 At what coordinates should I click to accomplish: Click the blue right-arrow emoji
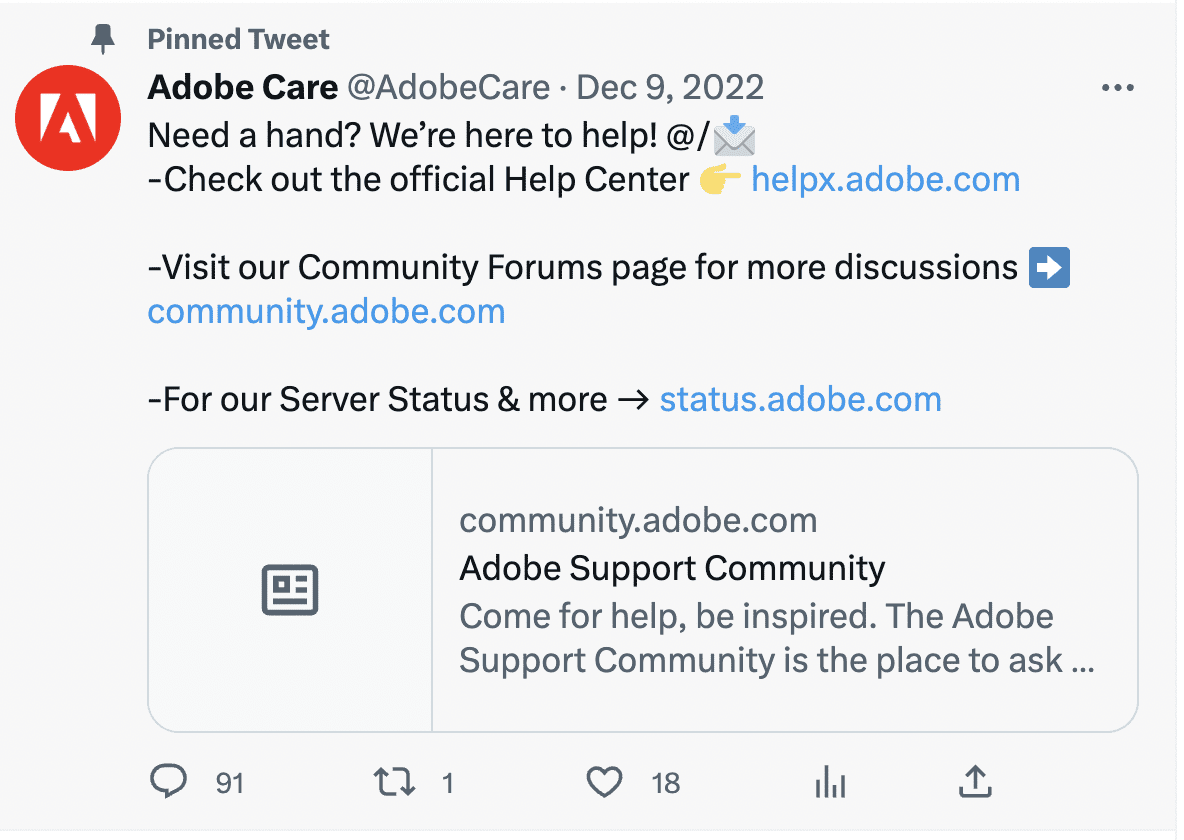tap(1049, 268)
